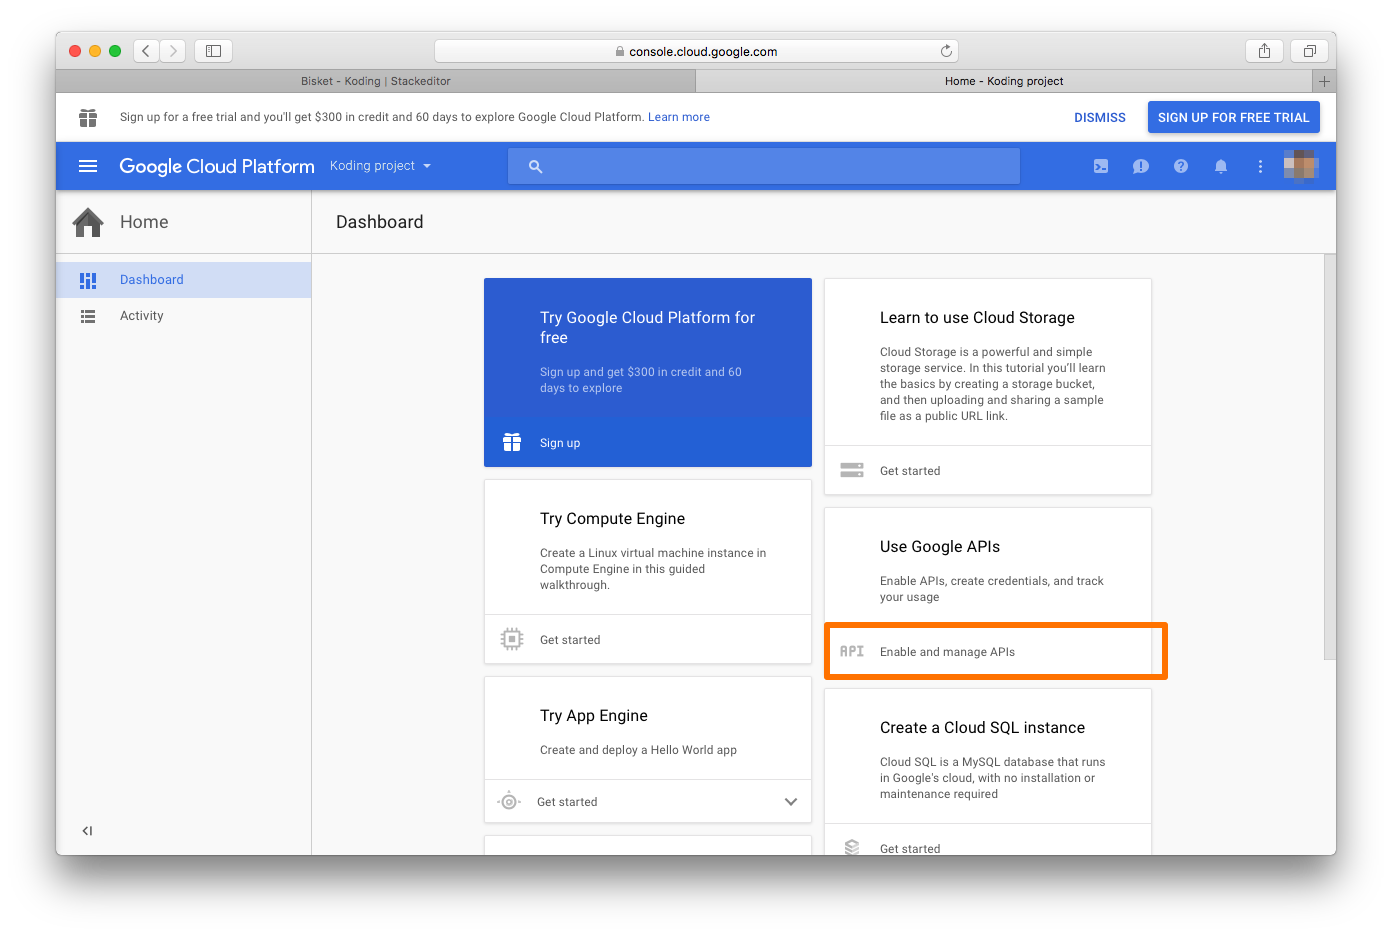This screenshot has height=935, width=1392.
Task: Open the Safari share button
Action: click(1265, 51)
